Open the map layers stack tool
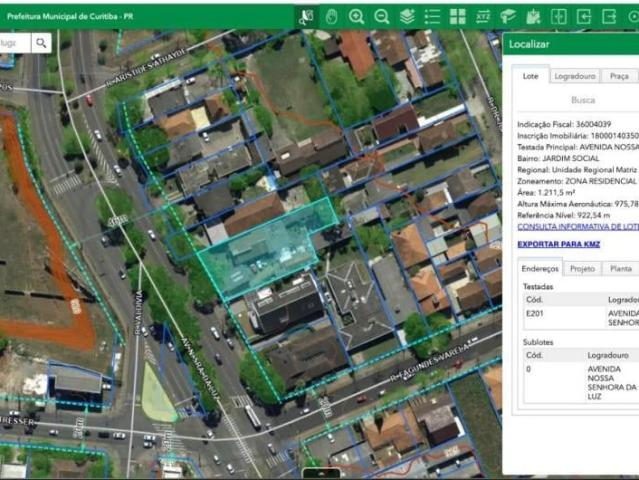The width and height of the screenshot is (639, 480). 407,17
